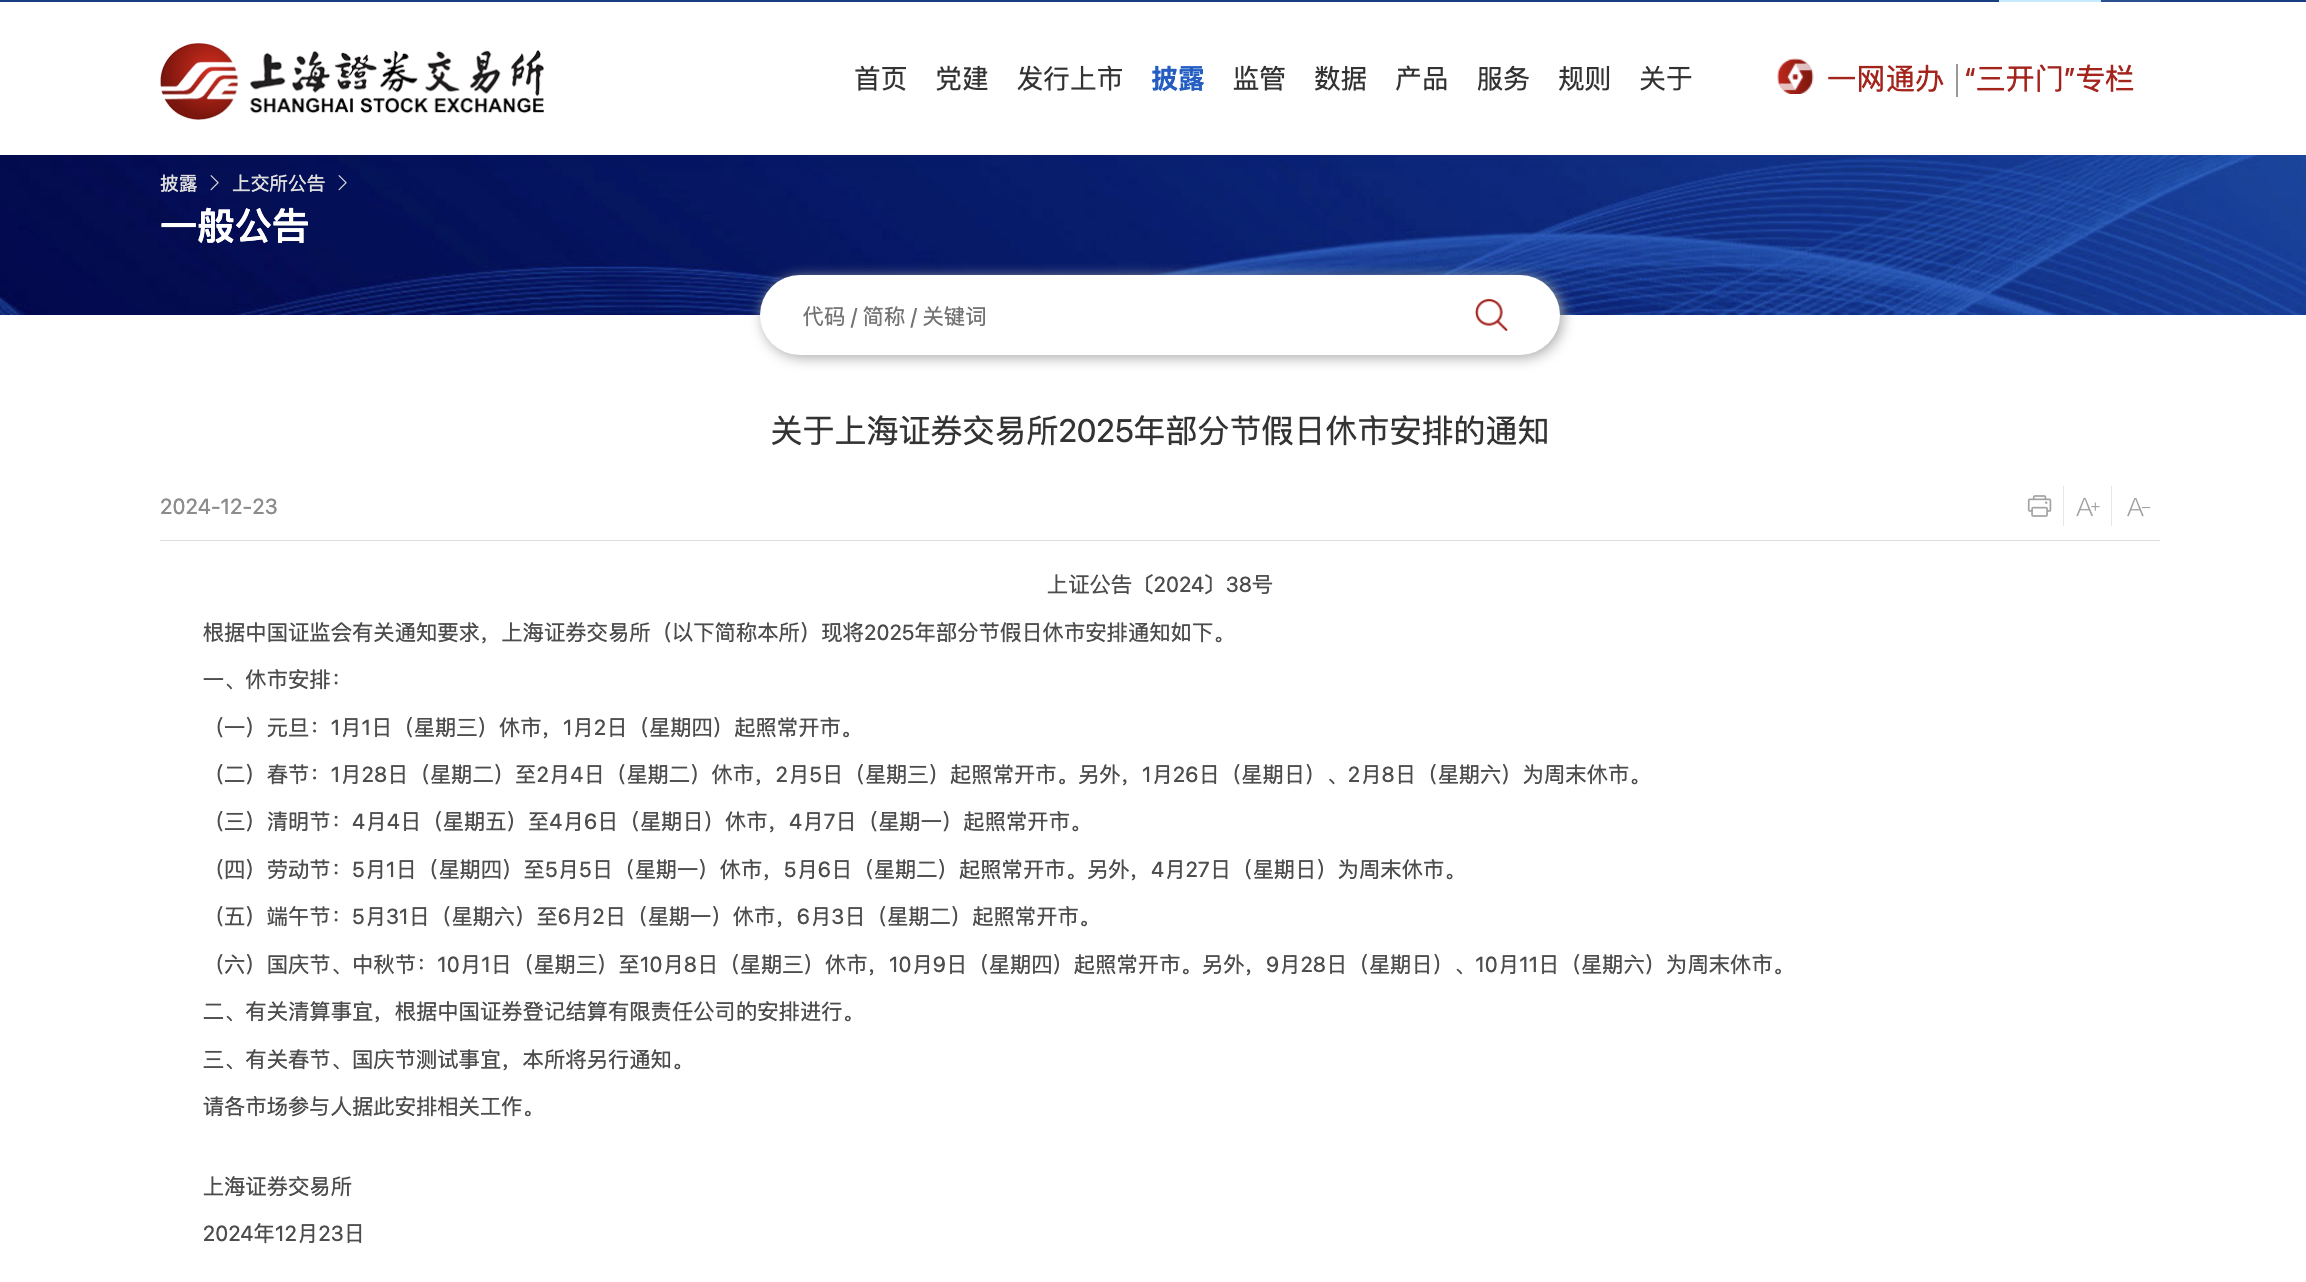Screen dimensions: 2306x1282
Task: Go to the 关于 section
Action: pyautogui.click(x=1665, y=78)
